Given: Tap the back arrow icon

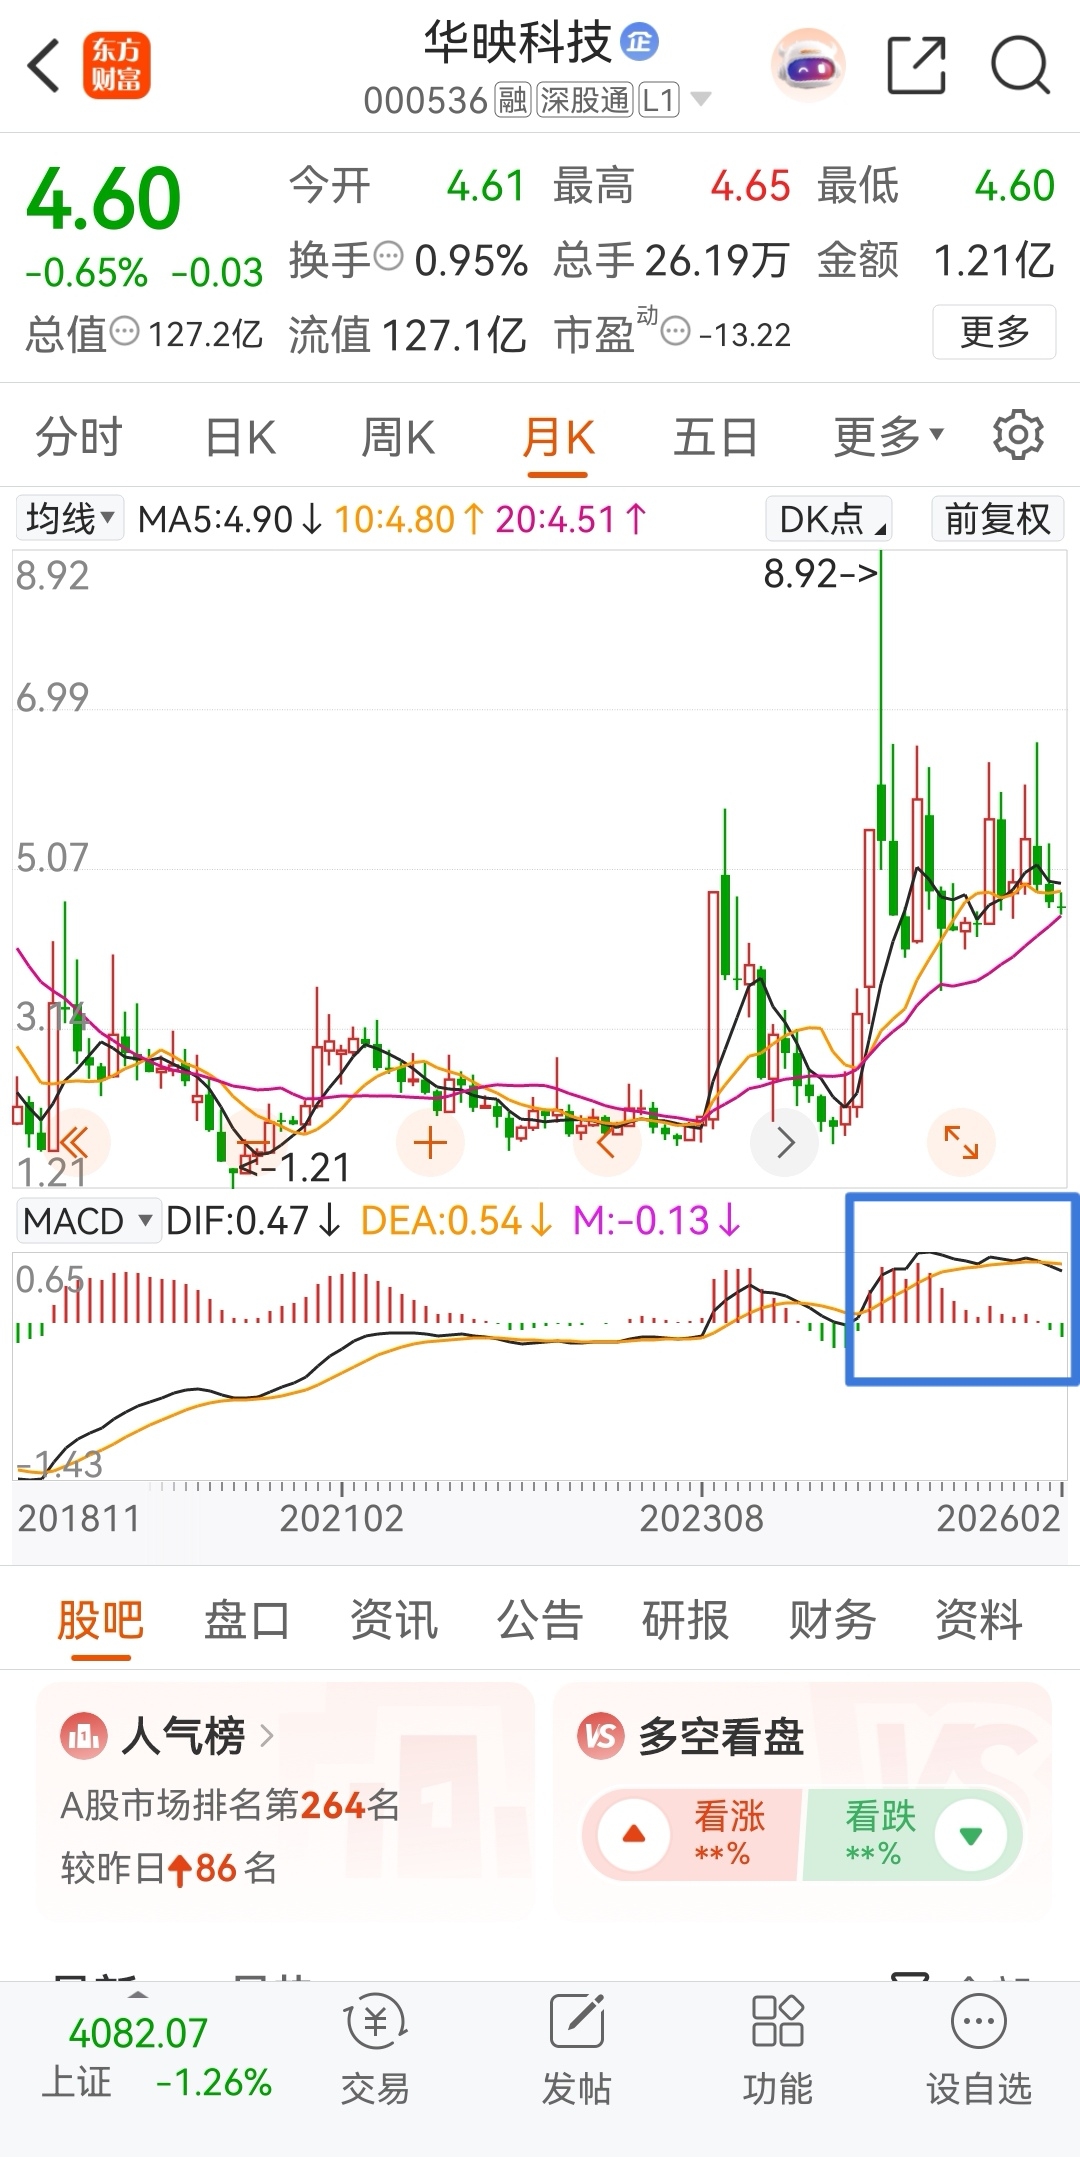Looking at the screenshot, I should pos(44,66).
